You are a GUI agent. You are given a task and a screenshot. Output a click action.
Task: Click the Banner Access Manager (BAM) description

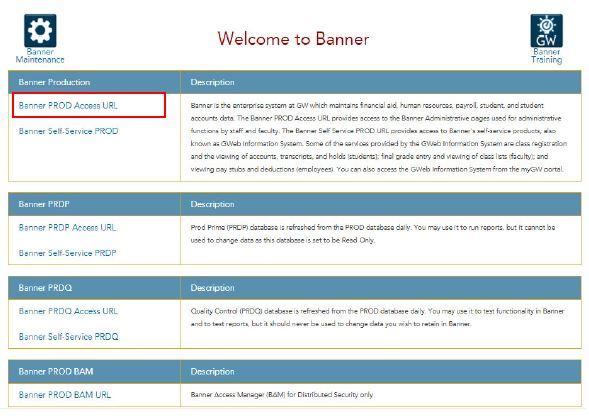(282, 395)
